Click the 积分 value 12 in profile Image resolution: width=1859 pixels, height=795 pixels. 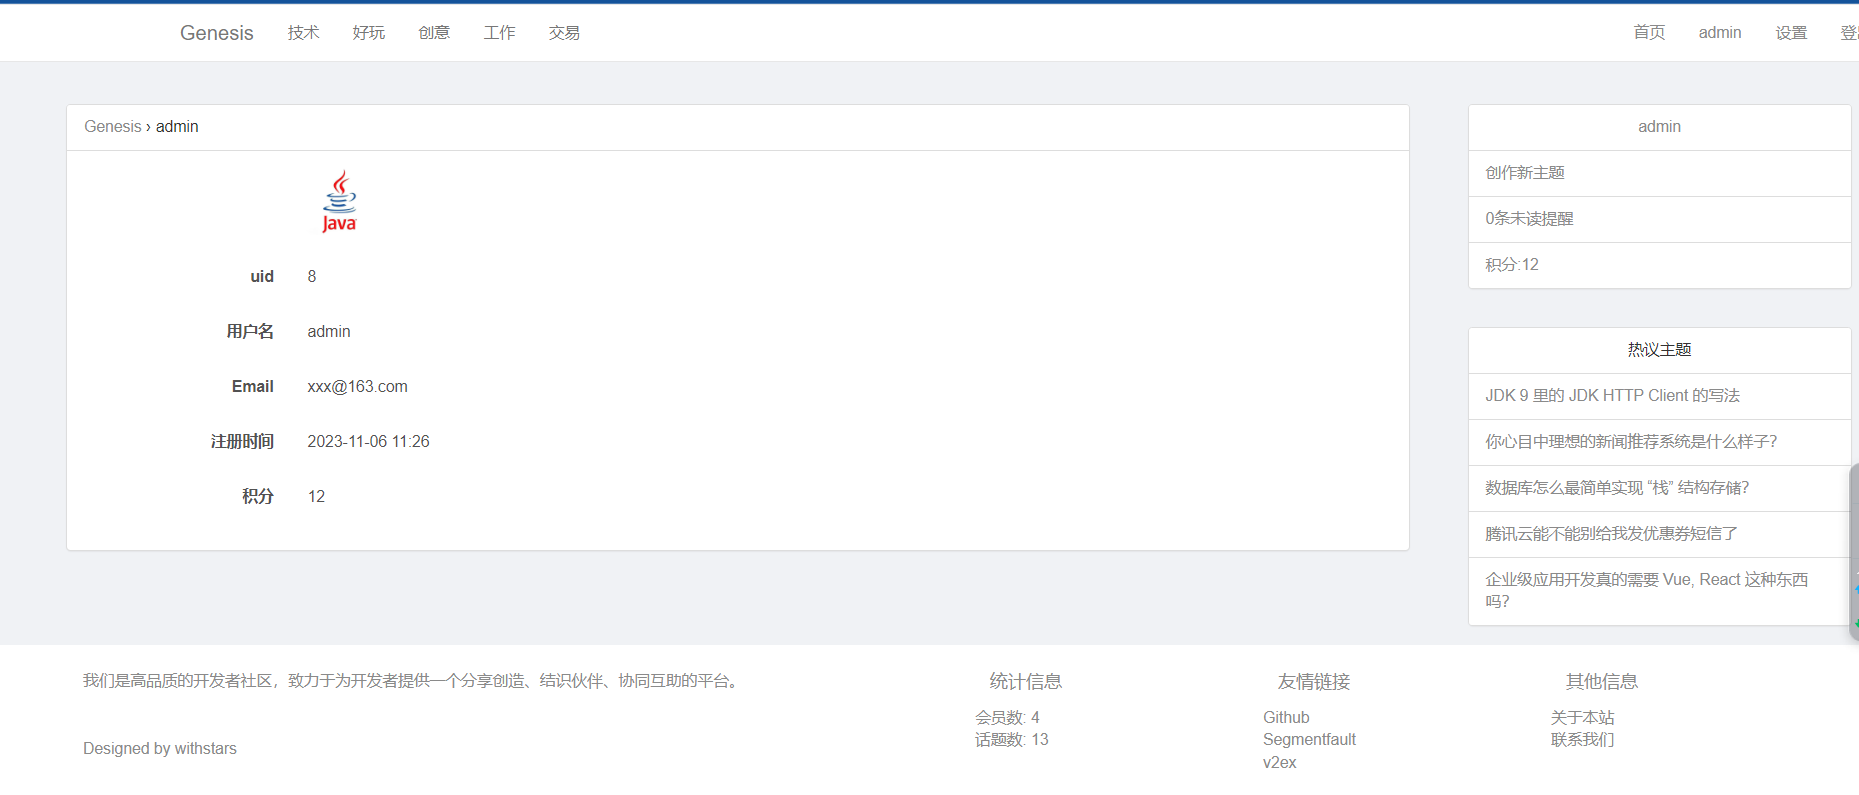click(x=316, y=497)
